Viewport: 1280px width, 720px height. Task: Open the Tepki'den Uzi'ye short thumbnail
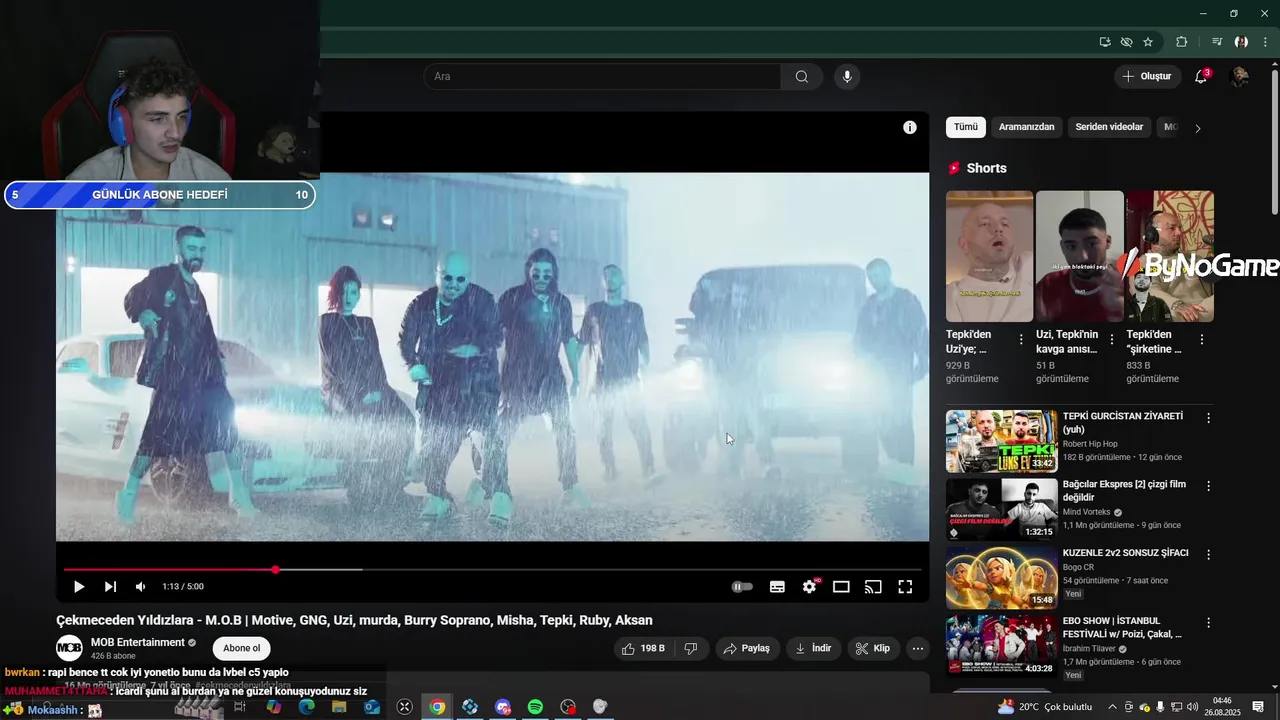(x=989, y=256)
